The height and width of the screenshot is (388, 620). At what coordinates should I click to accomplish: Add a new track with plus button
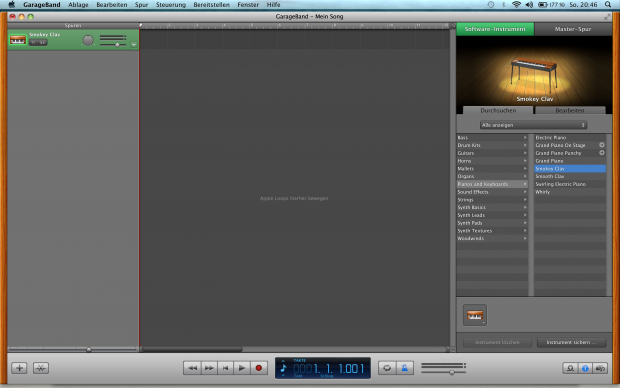coord(19,368)
